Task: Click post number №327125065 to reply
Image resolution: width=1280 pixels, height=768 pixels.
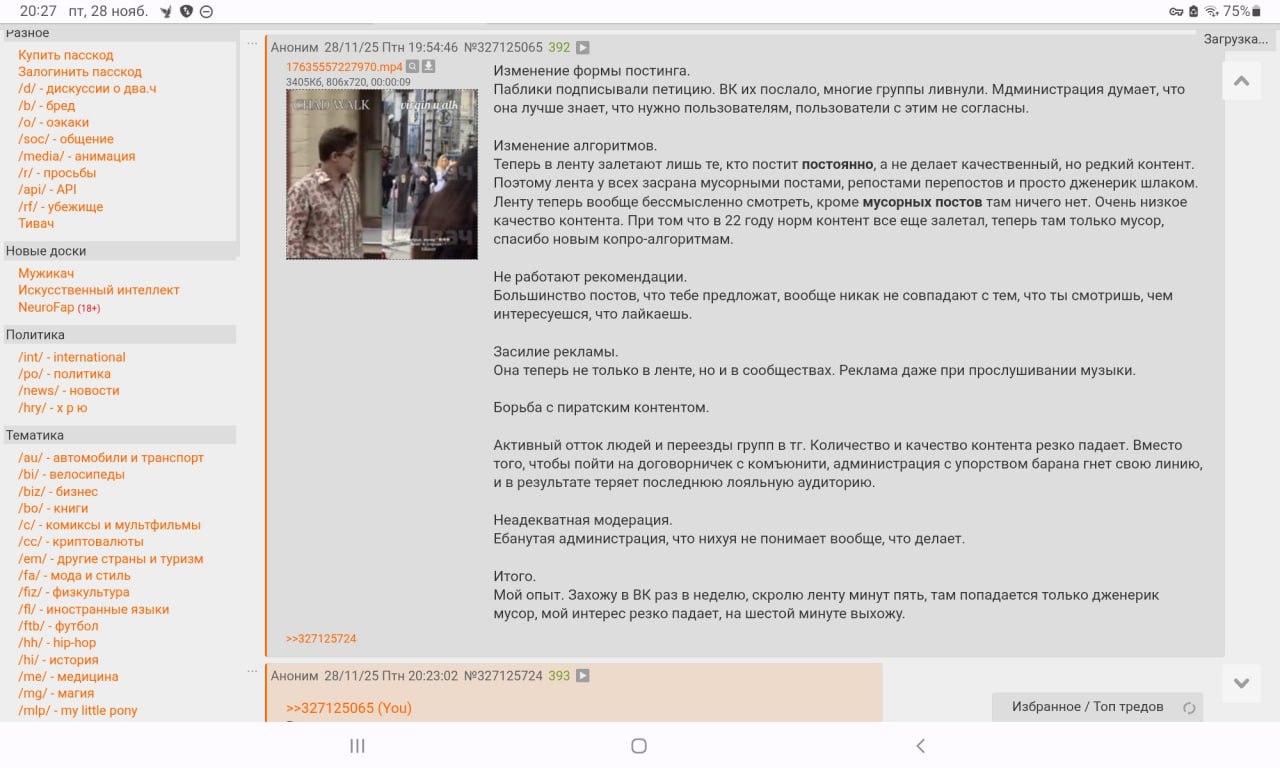Action: click(503, 47)
